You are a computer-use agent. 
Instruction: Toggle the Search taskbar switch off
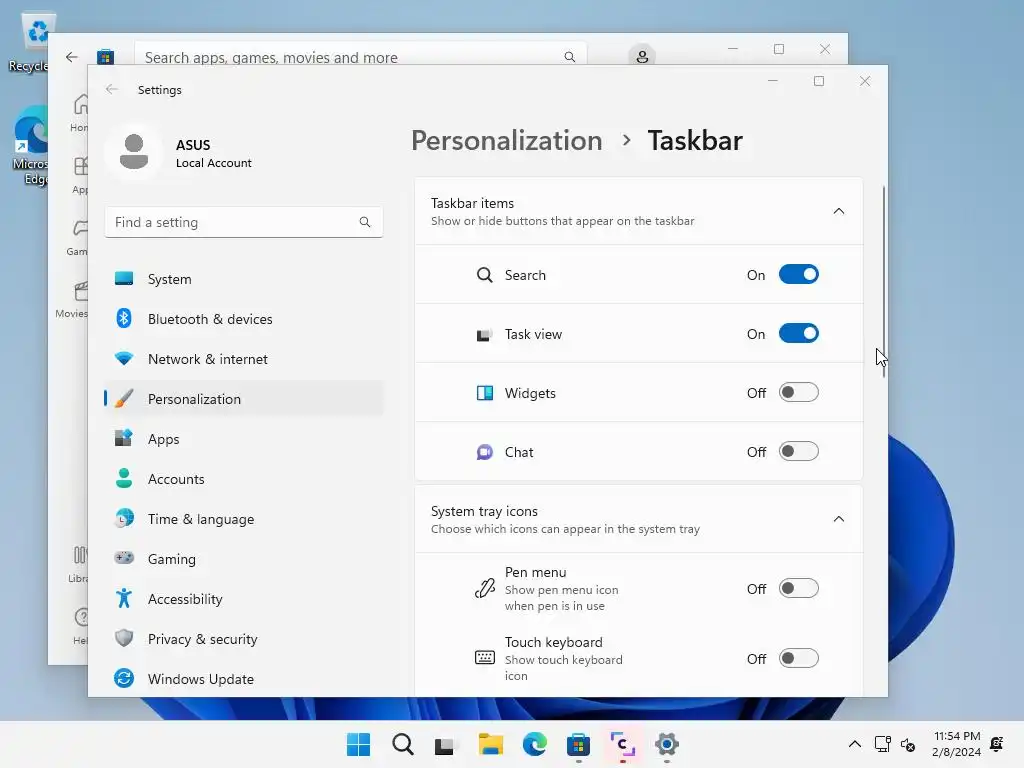pyautogui.click(x=798, y=275)
